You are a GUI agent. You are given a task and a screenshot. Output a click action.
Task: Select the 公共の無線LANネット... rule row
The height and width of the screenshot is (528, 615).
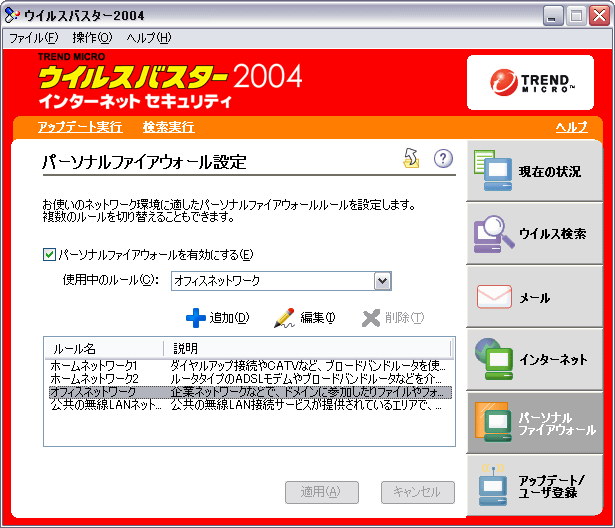point(249,405)
